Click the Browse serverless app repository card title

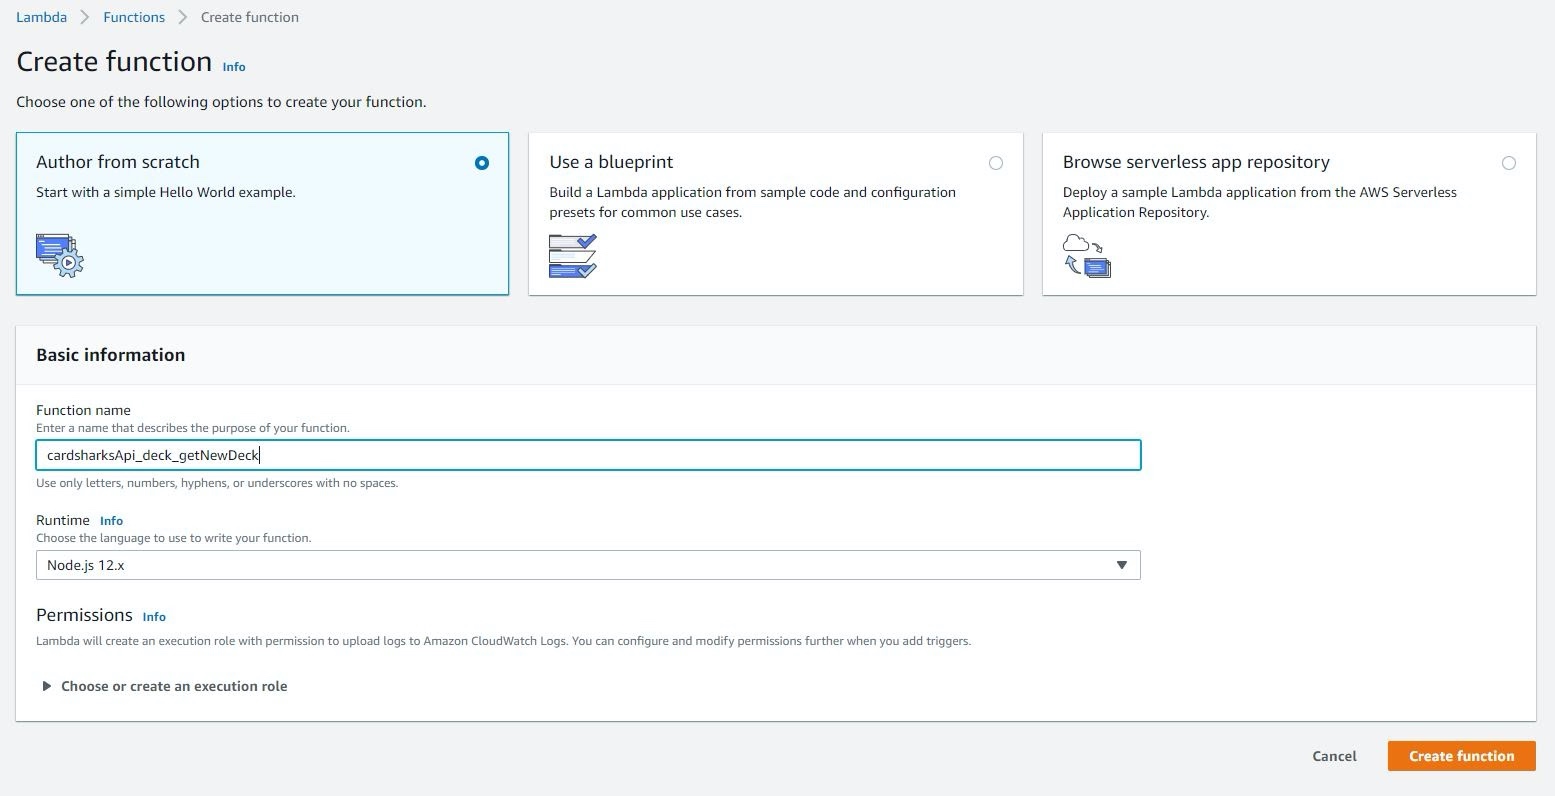[1196, 162]
